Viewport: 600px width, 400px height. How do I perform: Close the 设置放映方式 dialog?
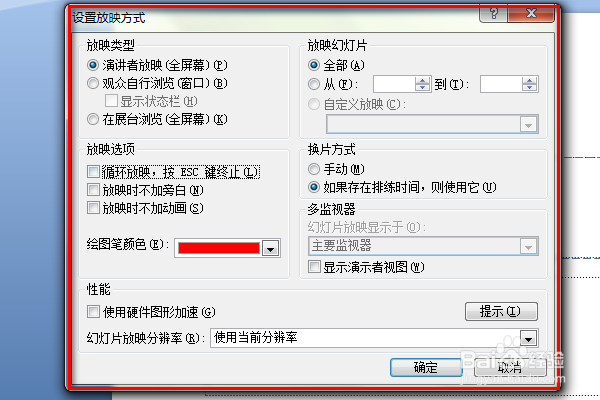coord(531,15)
